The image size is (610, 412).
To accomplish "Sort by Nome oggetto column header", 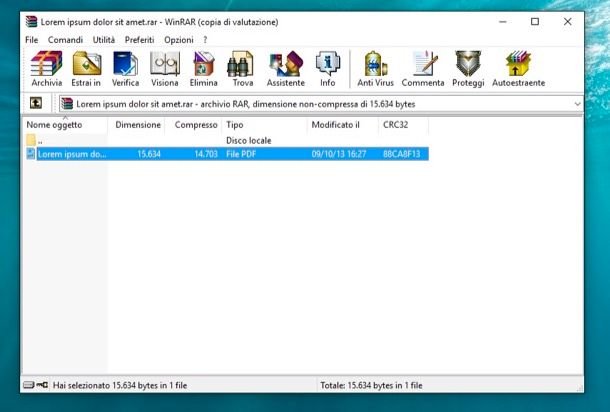I will coord(55,125).
